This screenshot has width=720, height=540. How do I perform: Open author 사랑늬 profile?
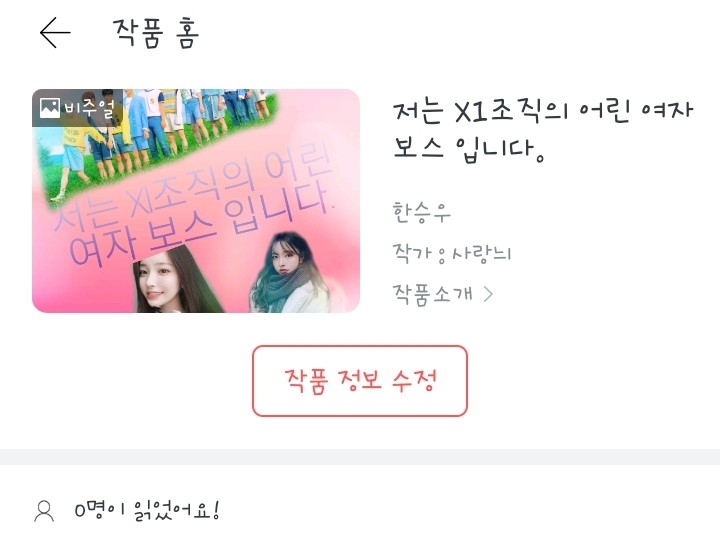[x=481, y=253]
